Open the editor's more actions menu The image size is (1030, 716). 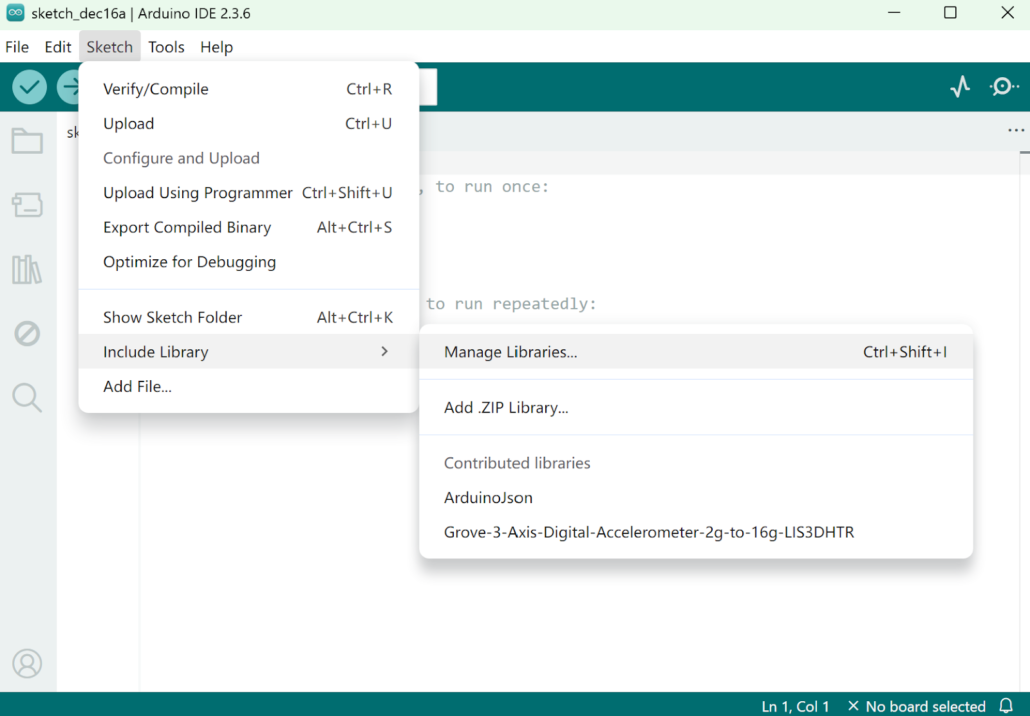(1016, 130)
